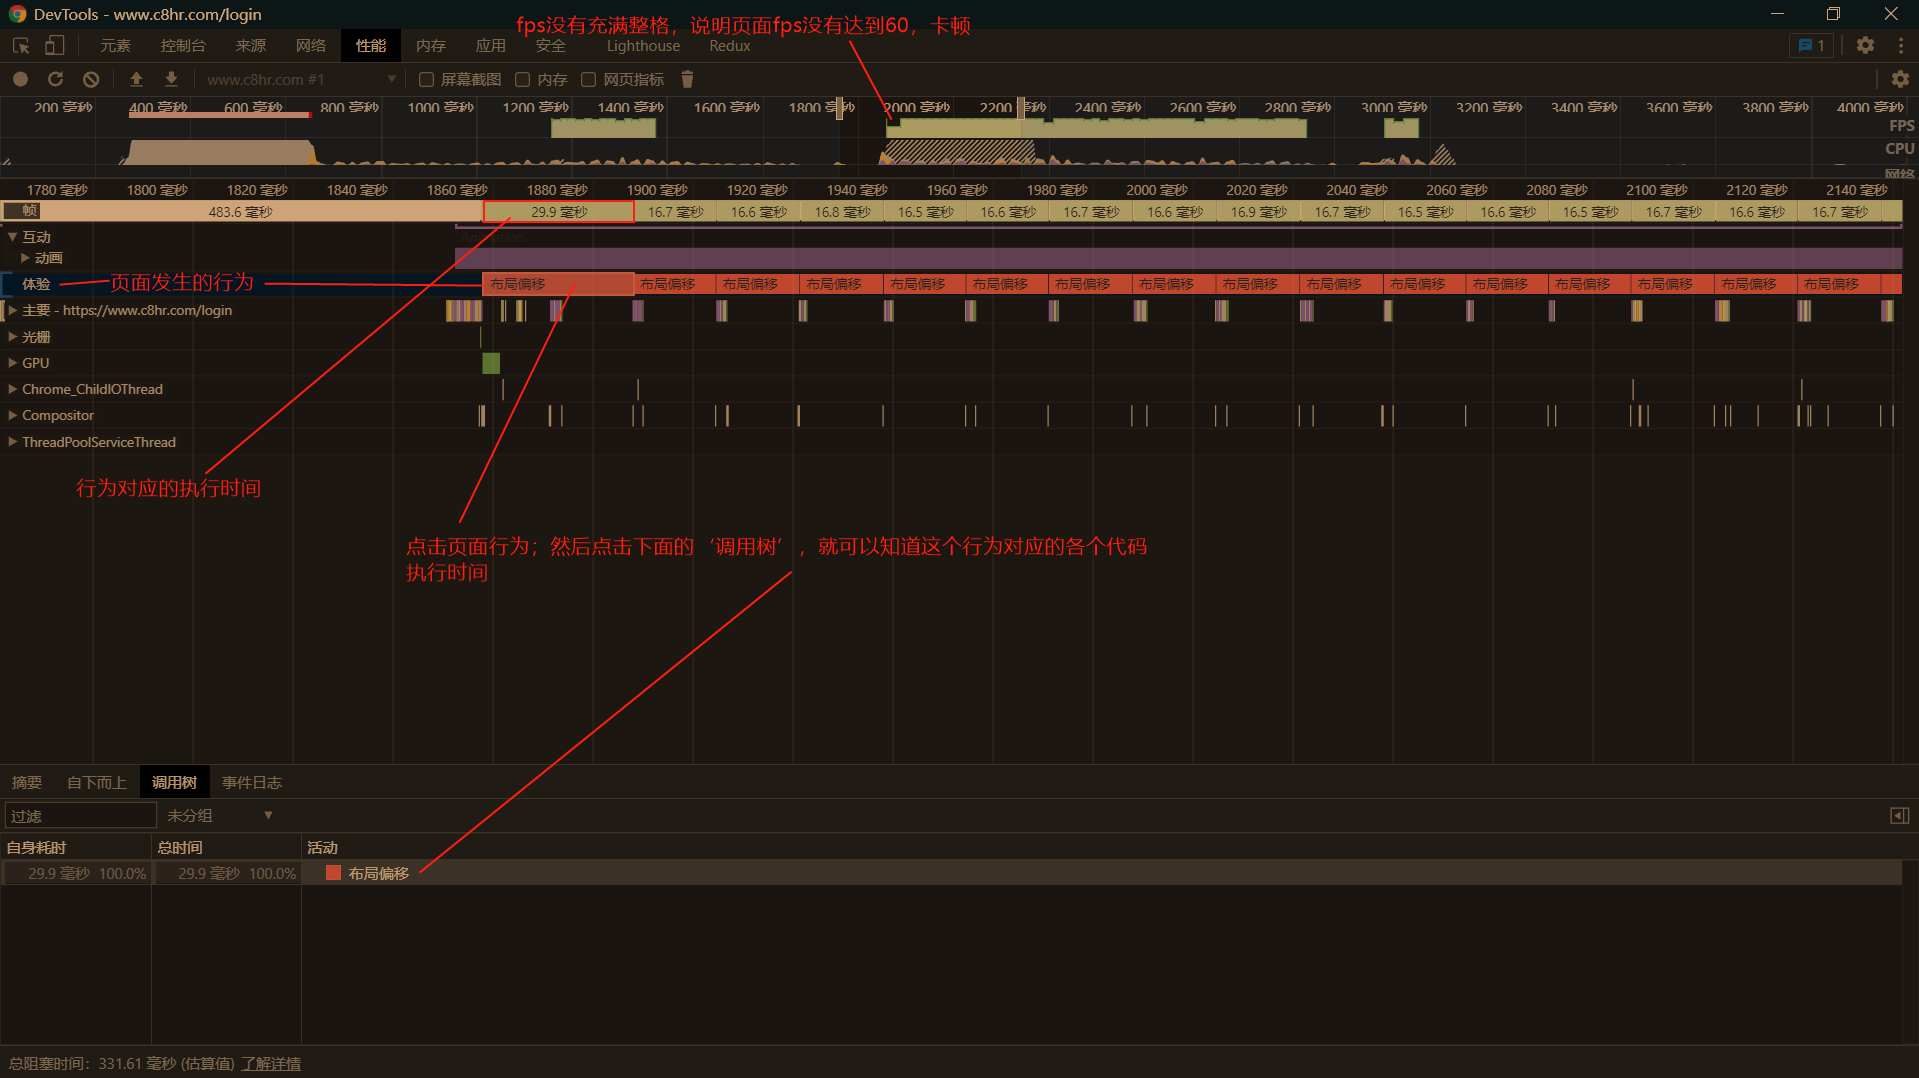Open the www.c8hr.com #1 recording dropdown
The image size is (1919, 1078).
click(300, 80)
